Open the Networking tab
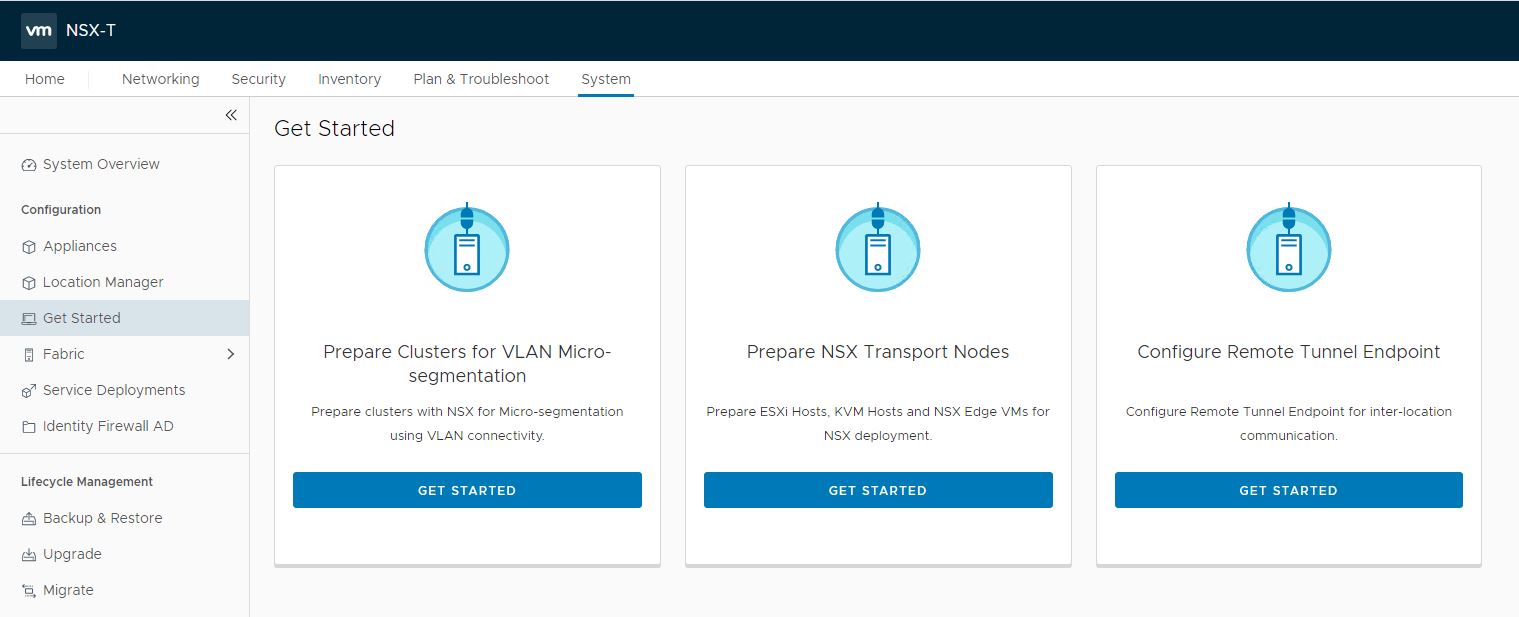 click(x=160, y=79)
